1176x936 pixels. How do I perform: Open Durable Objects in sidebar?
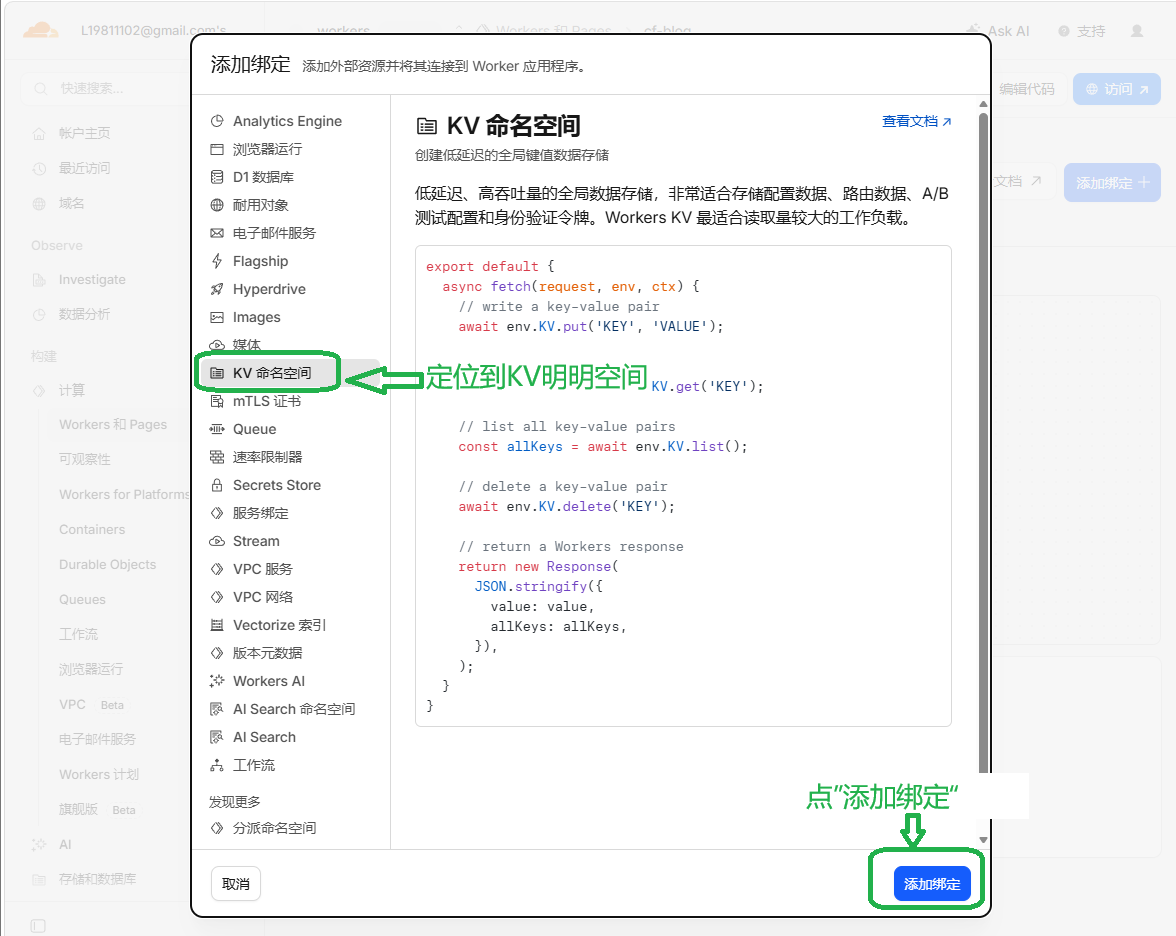click(x=107, y=565)
